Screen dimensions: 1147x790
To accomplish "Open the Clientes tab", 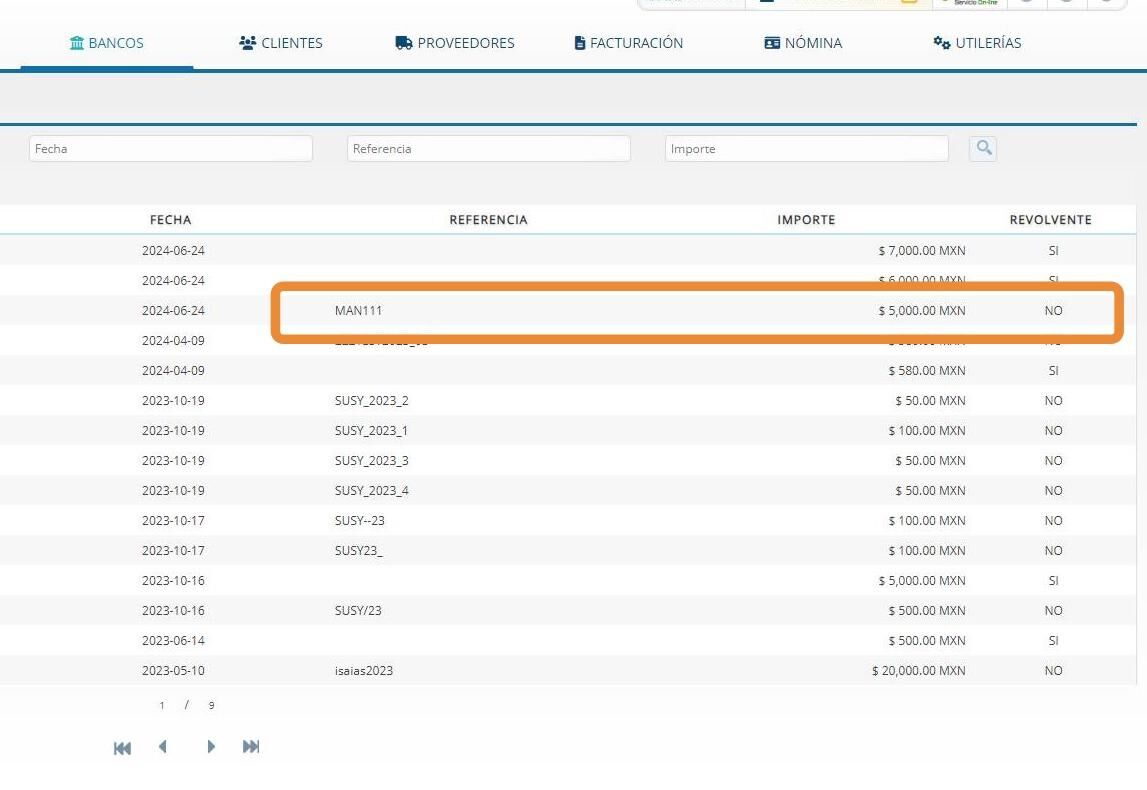I will pyautogui.click(x=281, y=43).
